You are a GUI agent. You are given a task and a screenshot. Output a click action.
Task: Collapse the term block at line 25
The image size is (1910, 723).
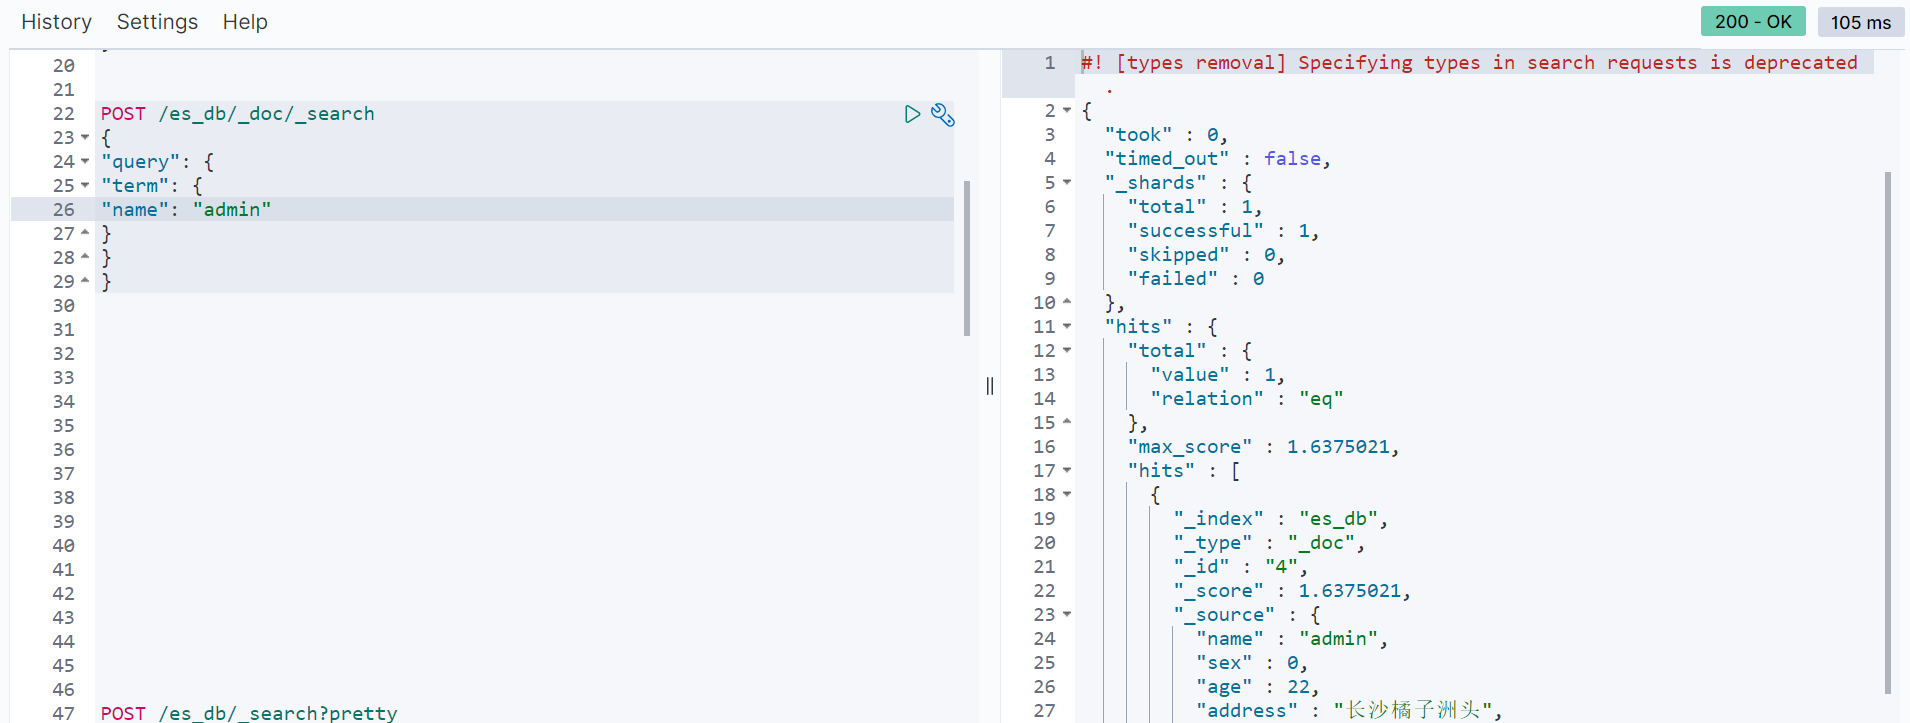[85, 186]
